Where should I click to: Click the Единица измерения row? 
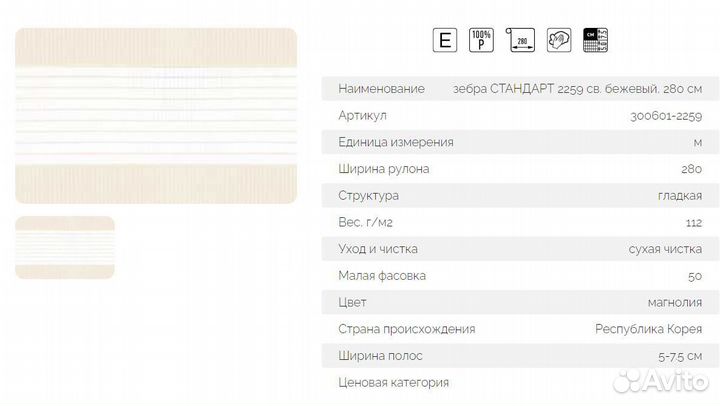[x=520, y=142]
